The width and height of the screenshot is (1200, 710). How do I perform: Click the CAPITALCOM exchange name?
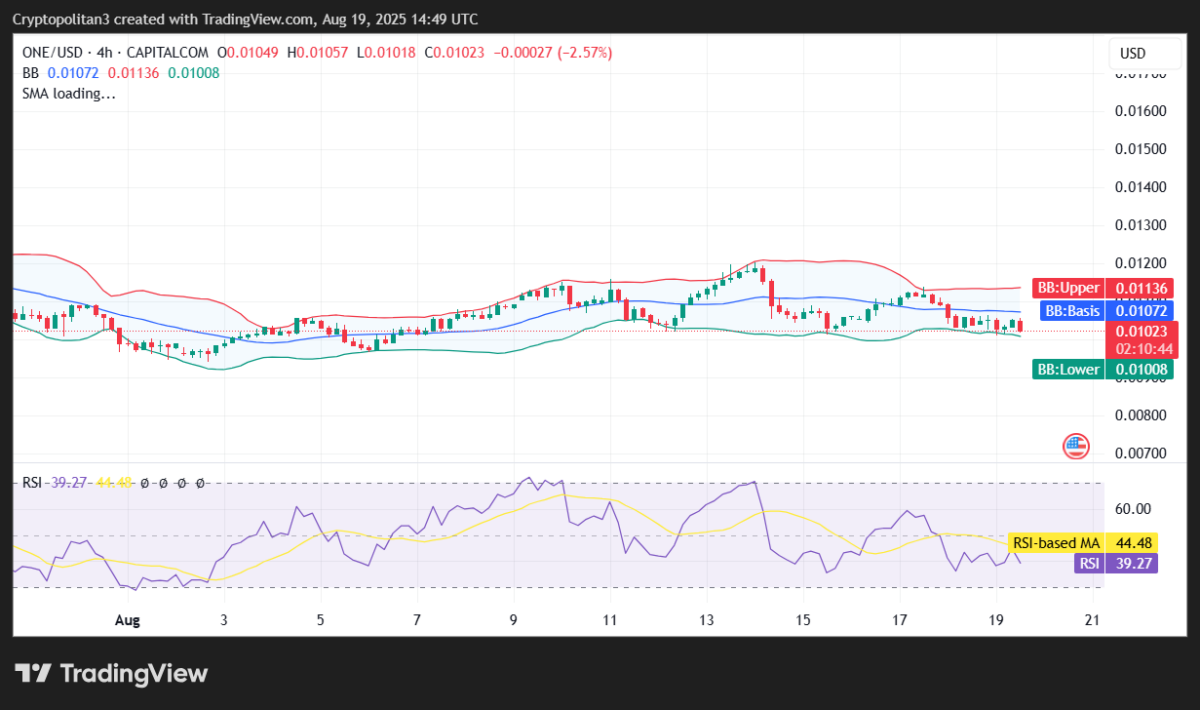click(x=168, y=52)
